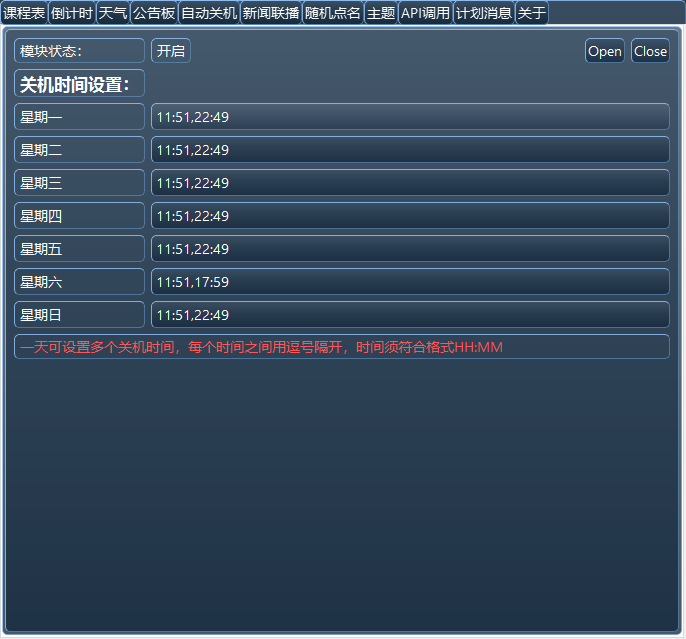This screenshot has height=639, width=686.
Task: Click the 星期五 shutdown time field
Action: pyautogui.click(x=410, y=249)
